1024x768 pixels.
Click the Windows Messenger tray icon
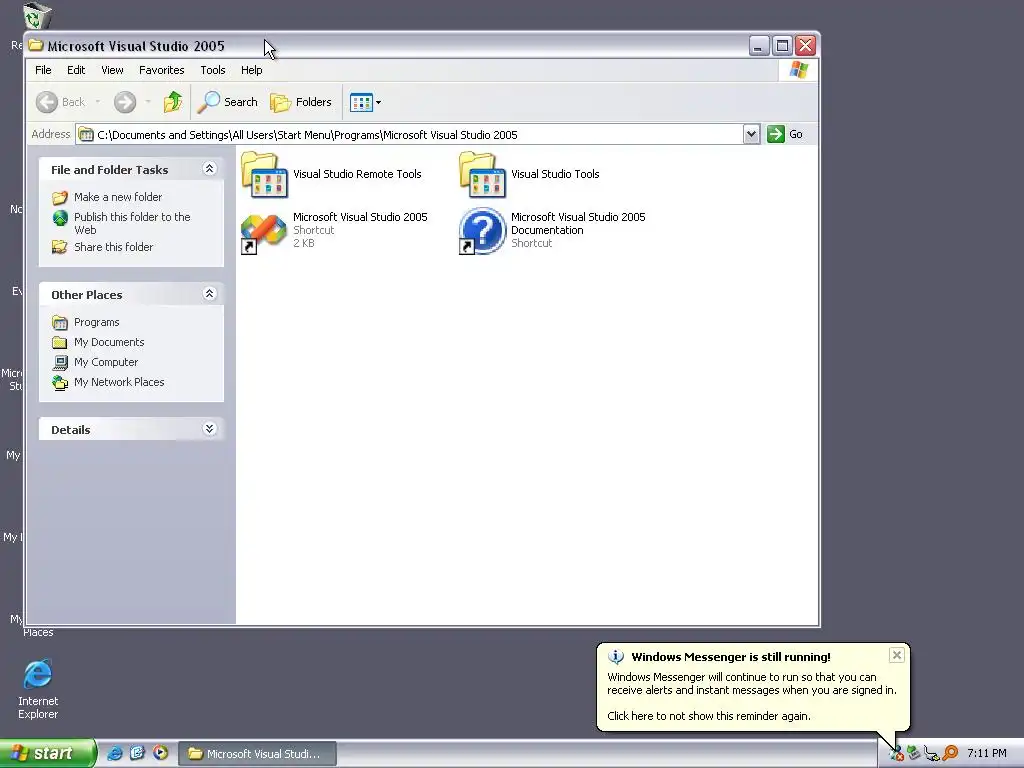896,754
